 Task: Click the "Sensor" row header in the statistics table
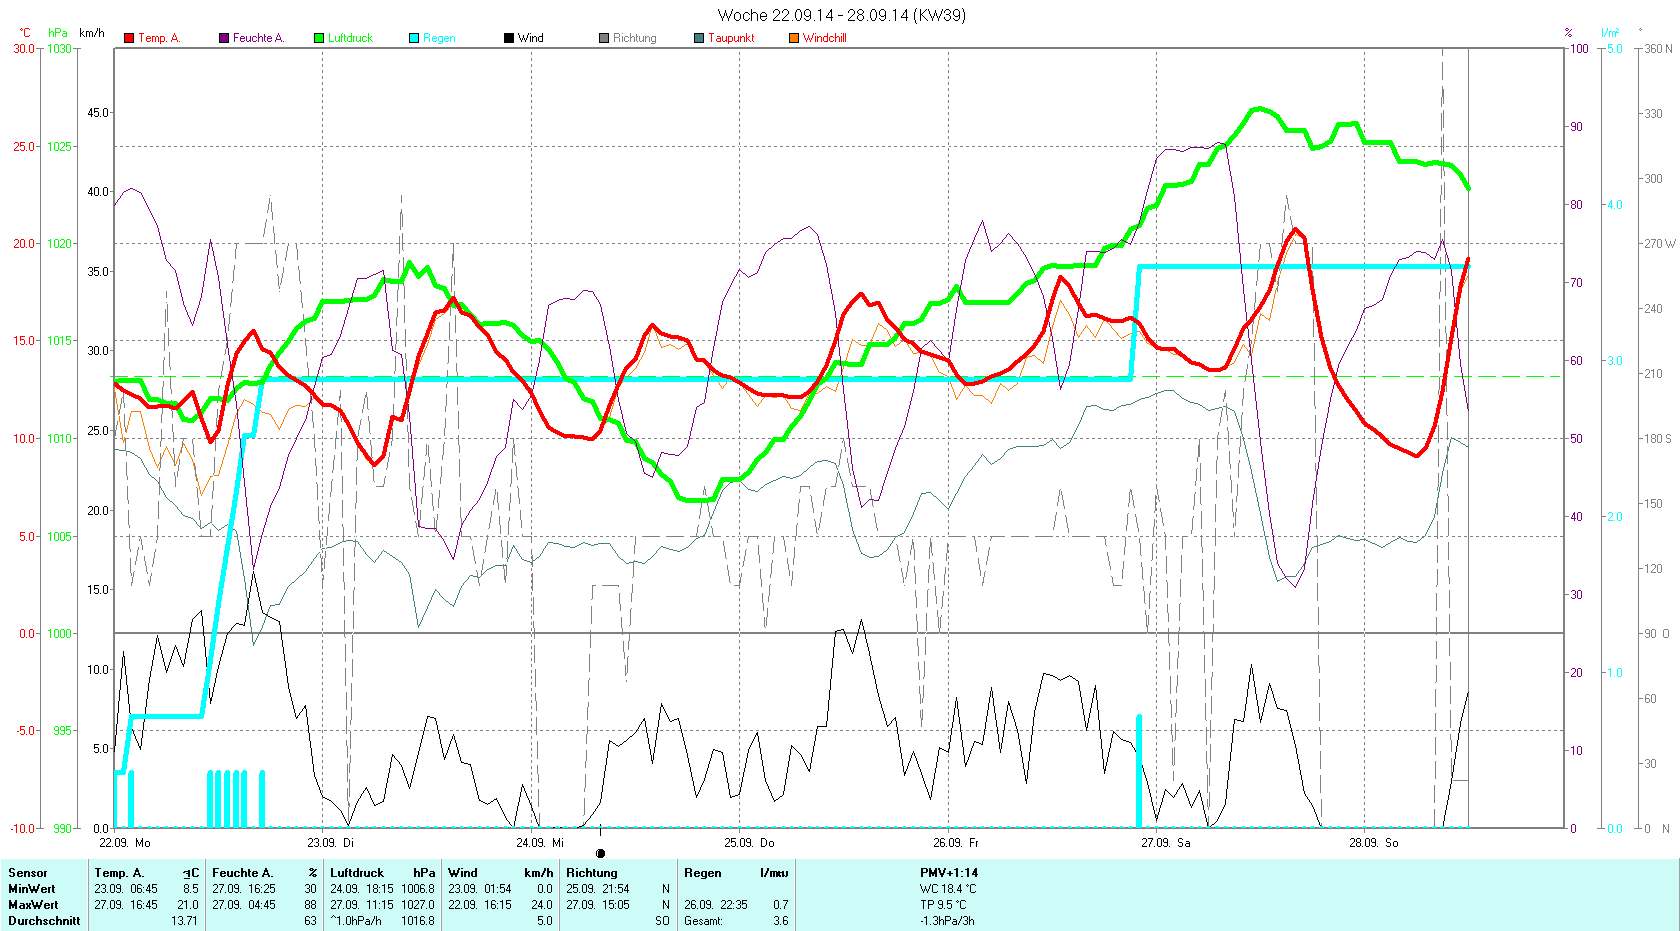[28, 873]
